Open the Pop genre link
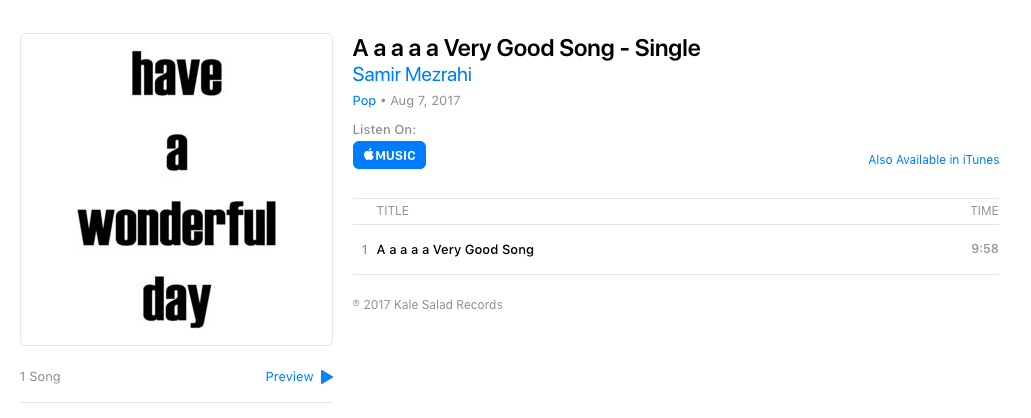 click(x=364, y=101)
